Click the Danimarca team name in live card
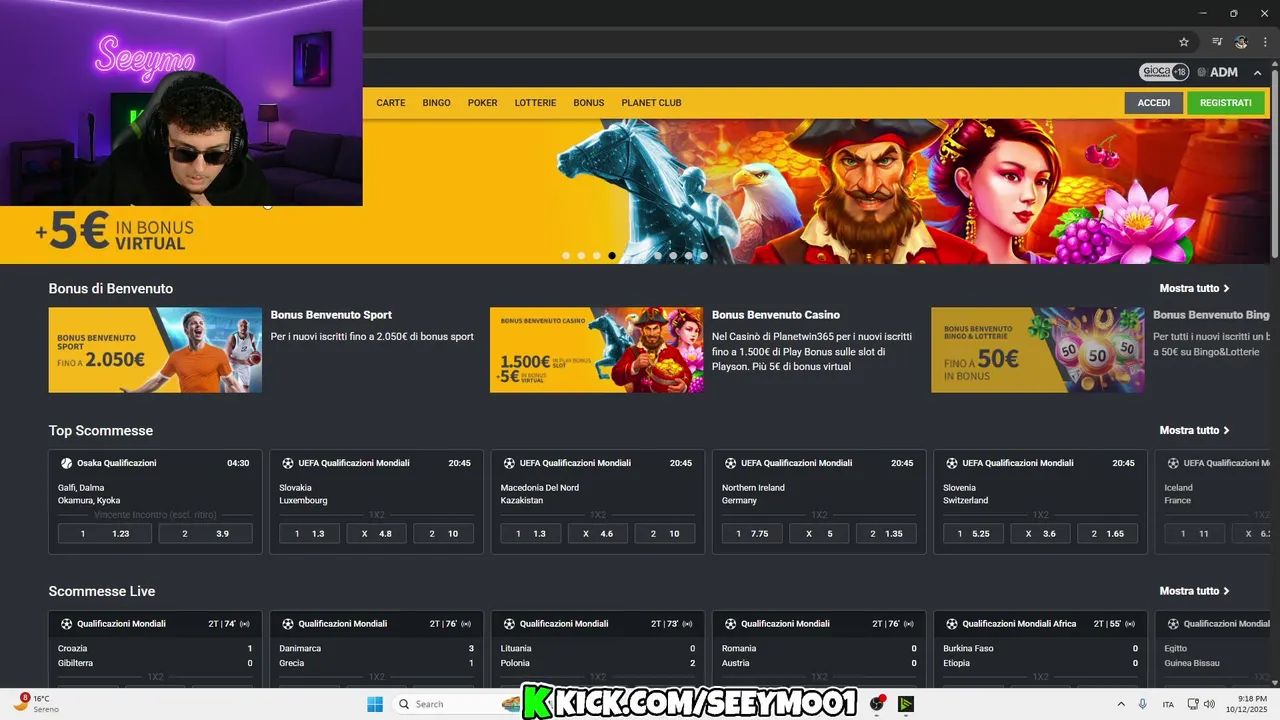Image resolution: width=1280 pixels, height=720 pixels. (x=300, y=648)
